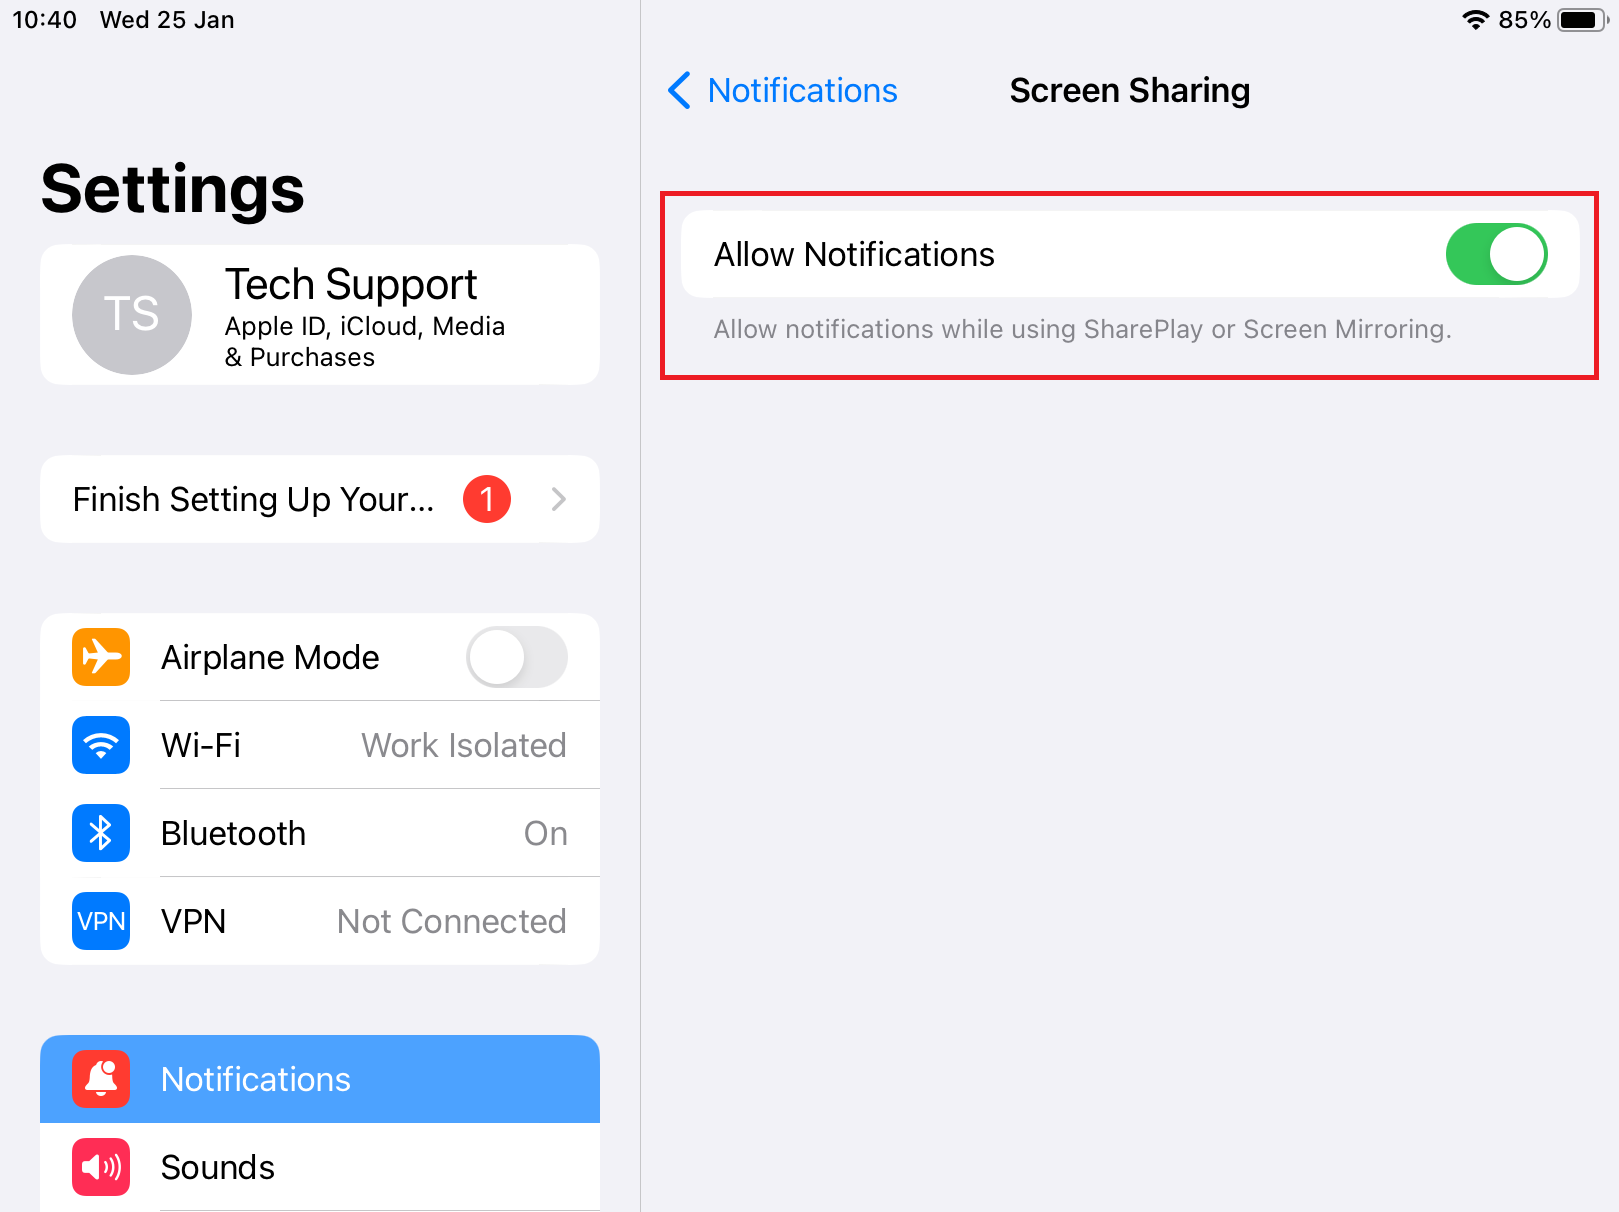Enable the Airplane Mode switch
1619x1212 pixels.
click(517, 657)
